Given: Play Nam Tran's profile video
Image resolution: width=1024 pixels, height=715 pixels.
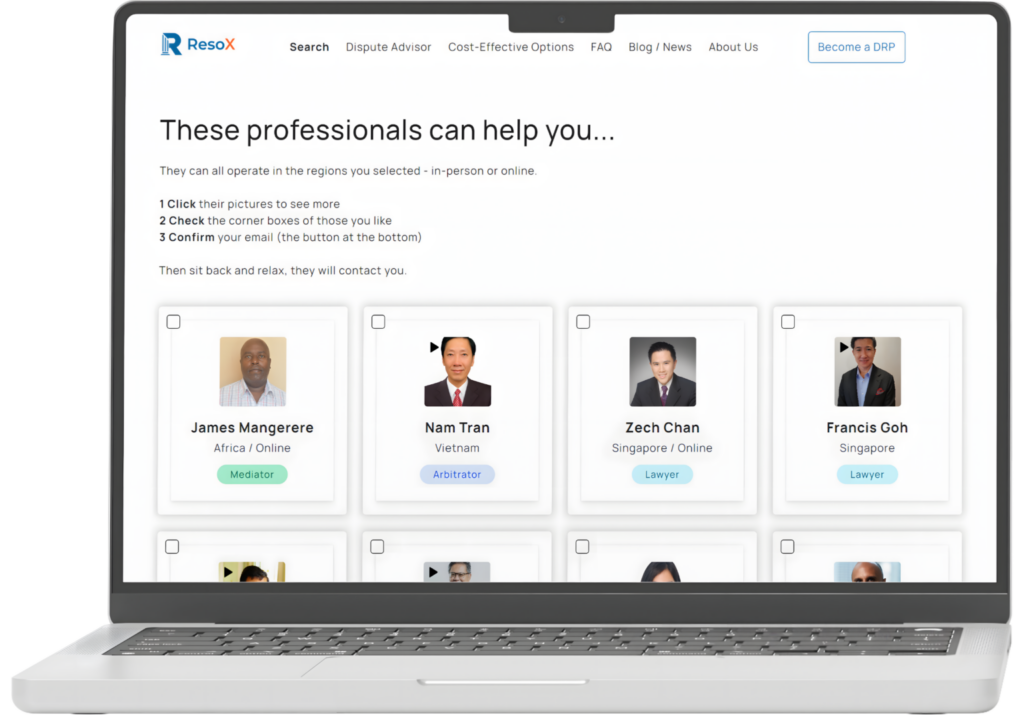Looking at the screenshot, I should pyautogui.click(x=434, y=347).
